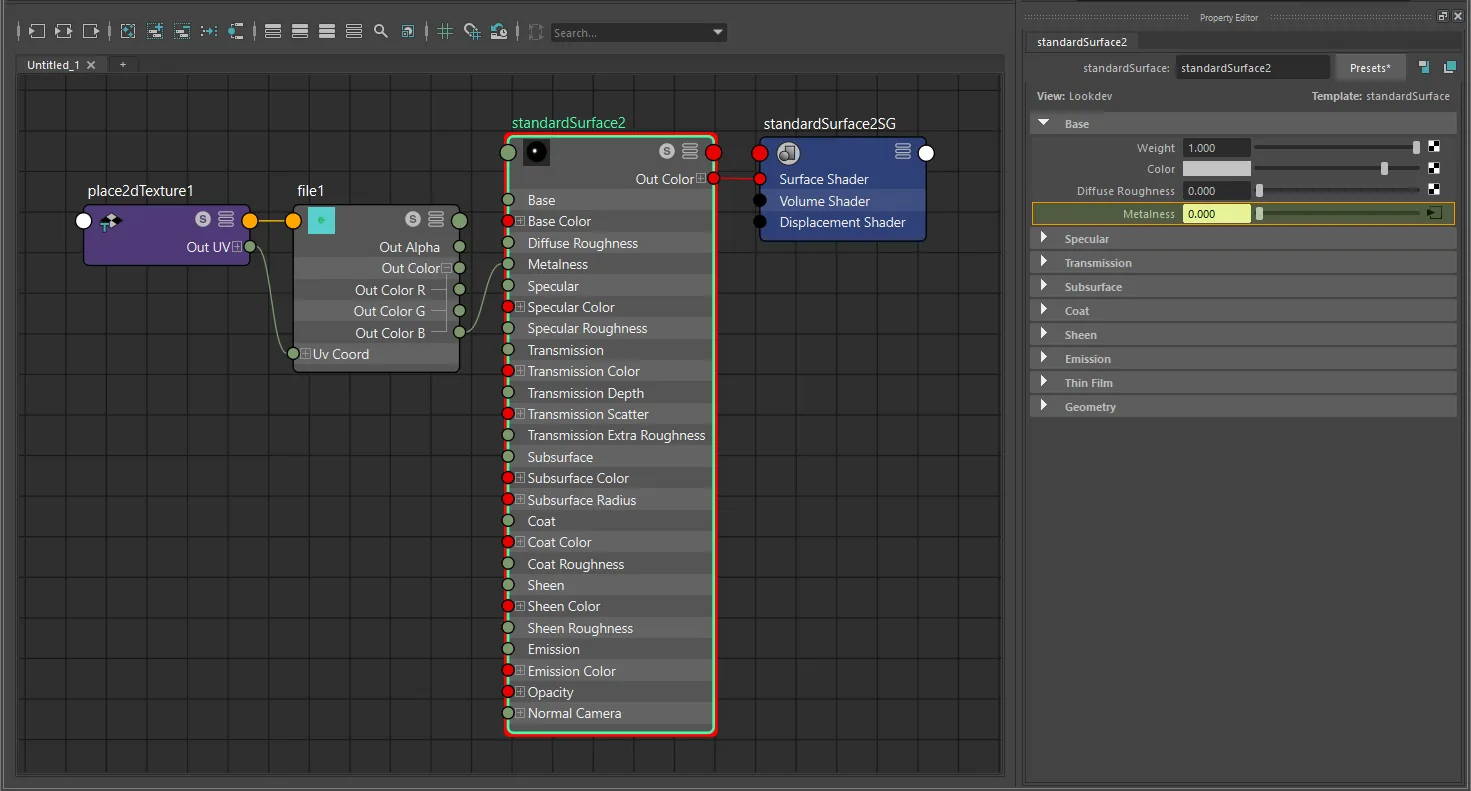Click the Metalness port on standardSurface2

508,264
